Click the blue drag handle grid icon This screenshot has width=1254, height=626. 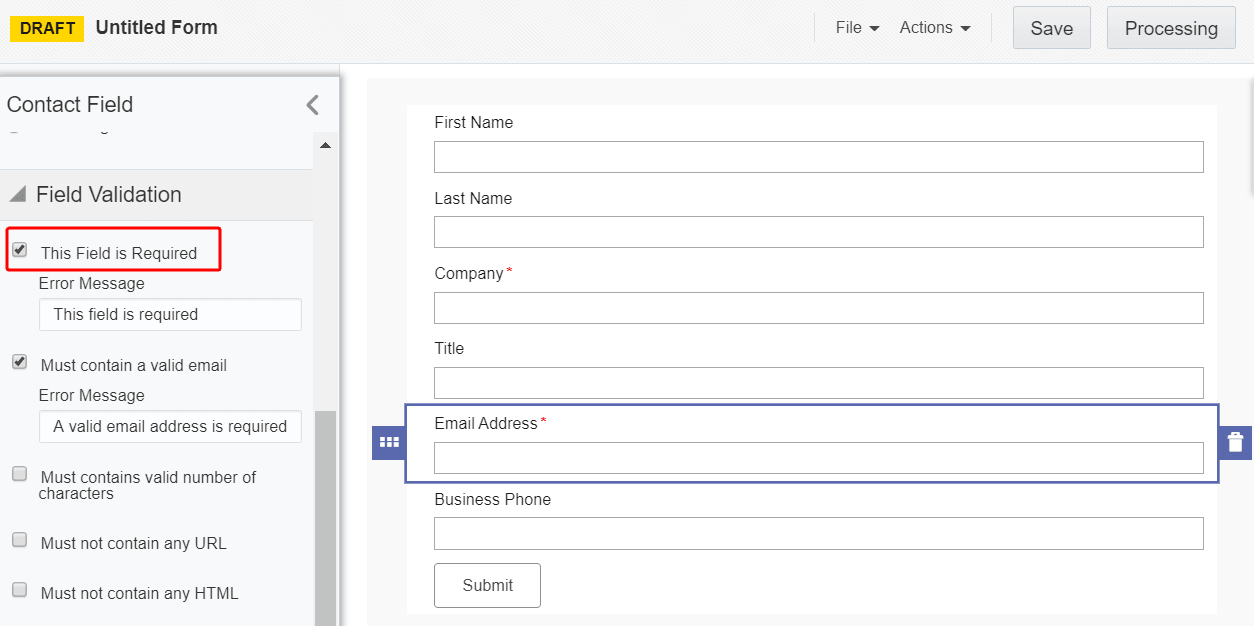coord(389,441)
